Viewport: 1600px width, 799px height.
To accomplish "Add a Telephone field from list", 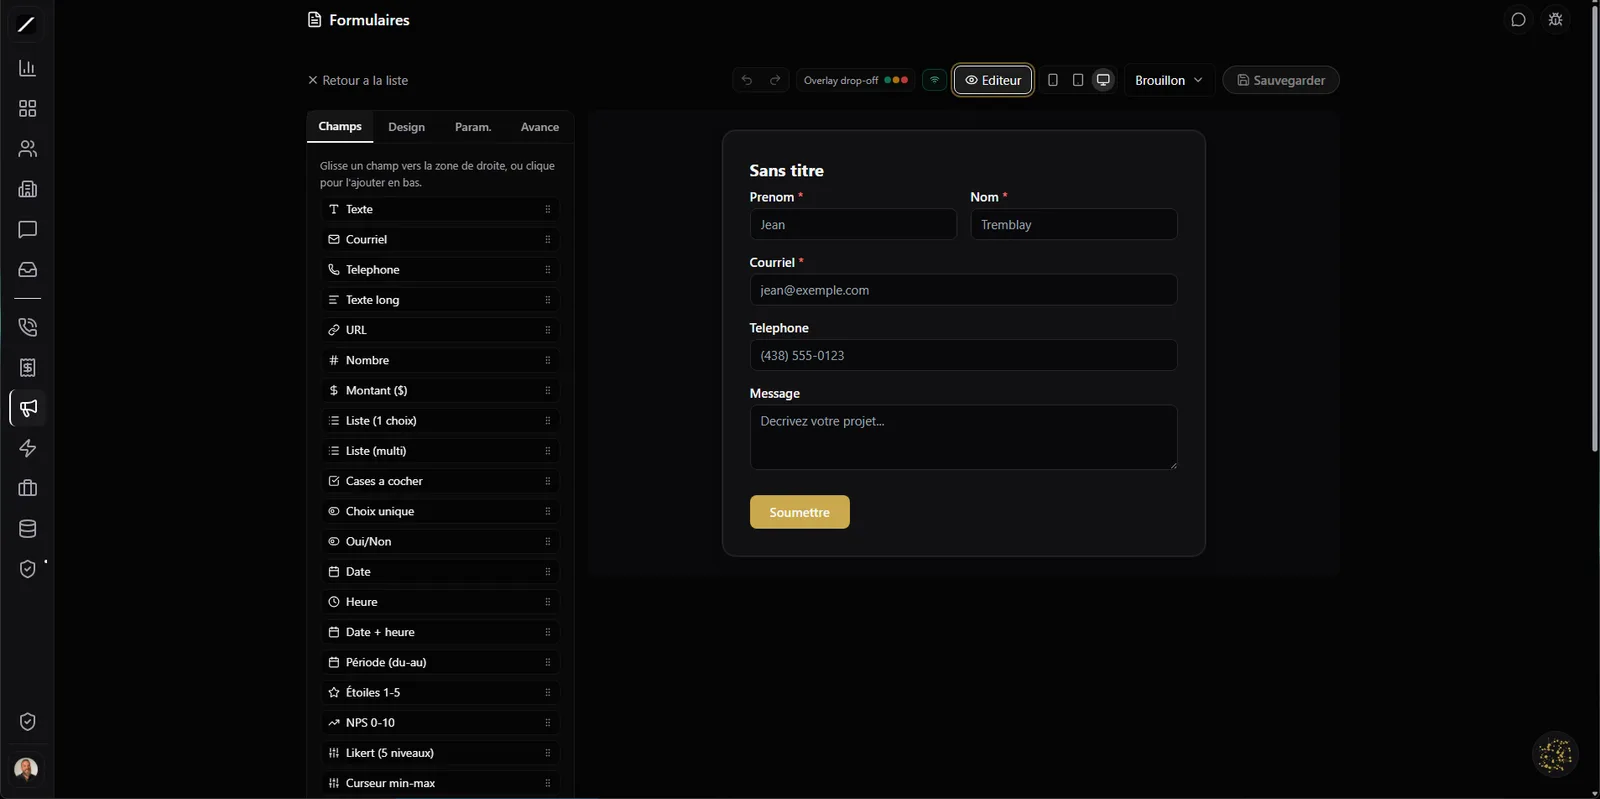I will pos(440,269).
